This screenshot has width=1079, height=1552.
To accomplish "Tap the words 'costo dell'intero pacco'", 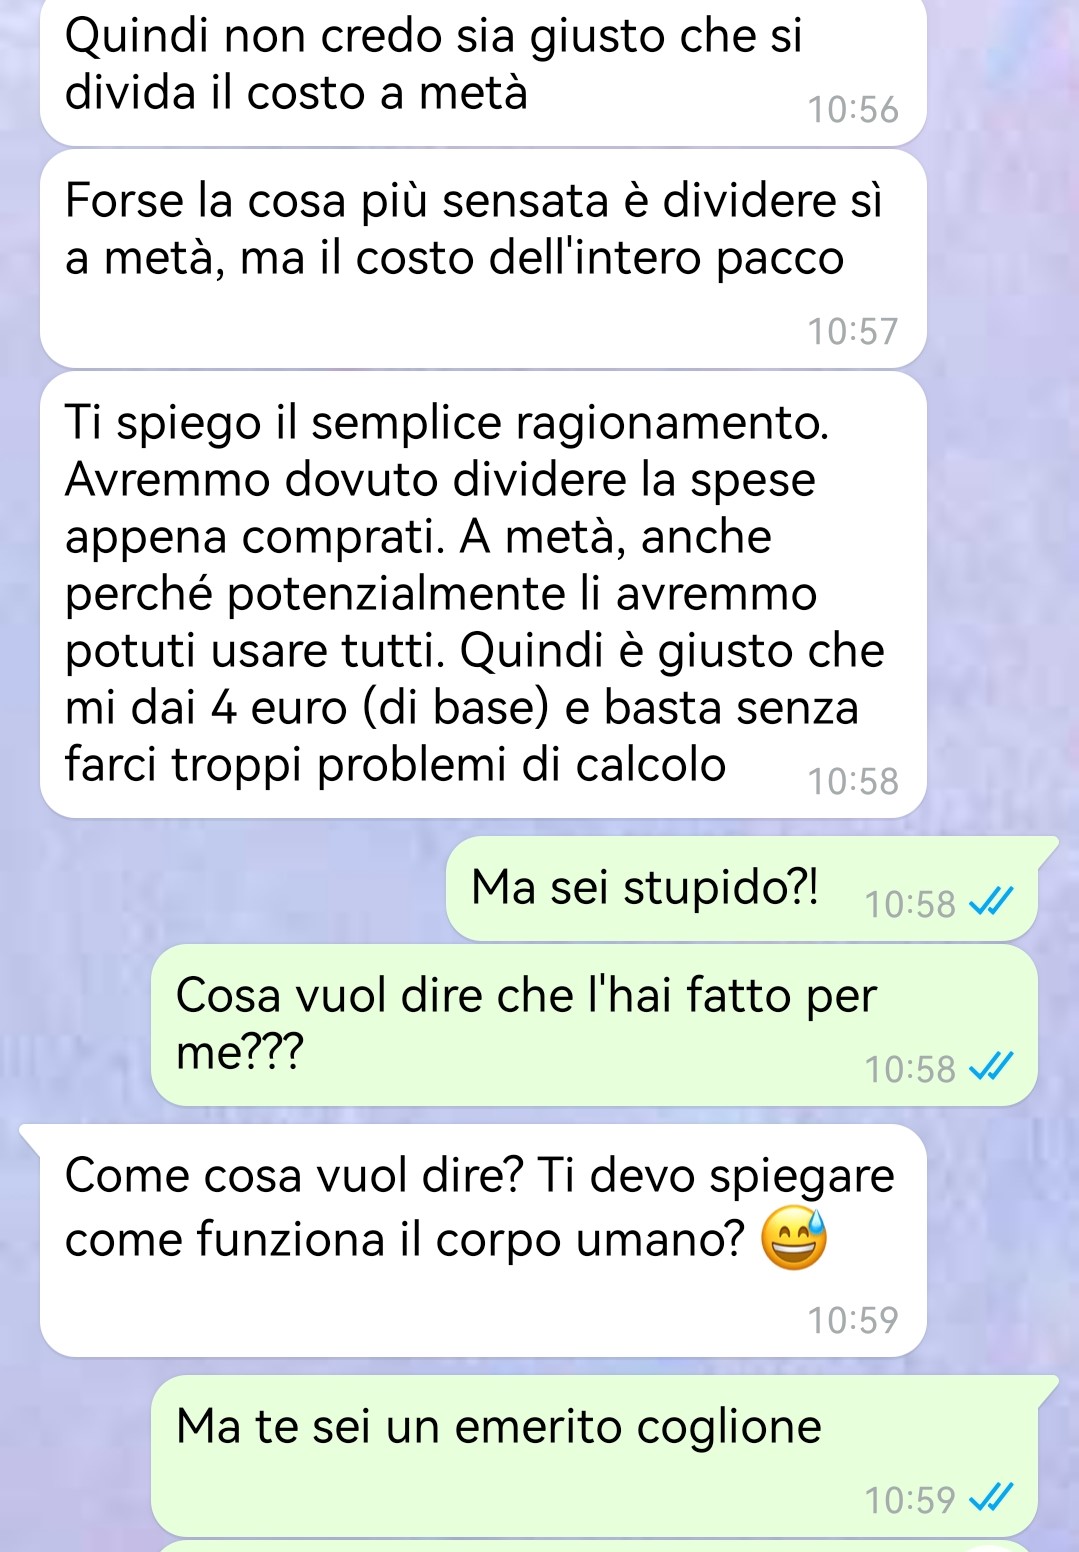I will [600, 258].
